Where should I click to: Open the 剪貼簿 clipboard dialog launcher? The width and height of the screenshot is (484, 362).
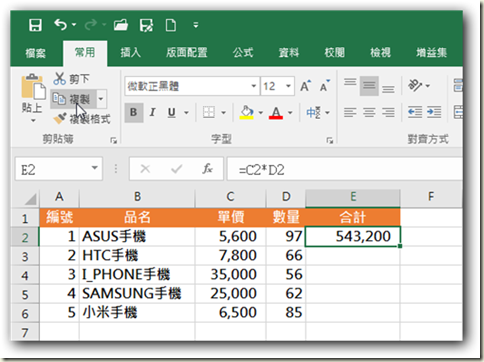click(114, 141)
